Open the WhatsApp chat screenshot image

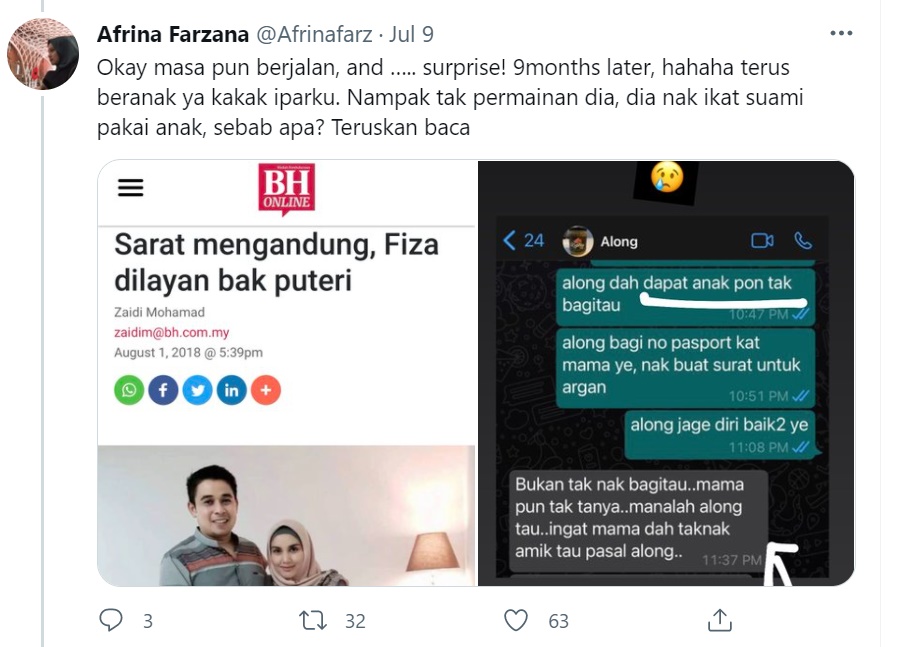666,373
